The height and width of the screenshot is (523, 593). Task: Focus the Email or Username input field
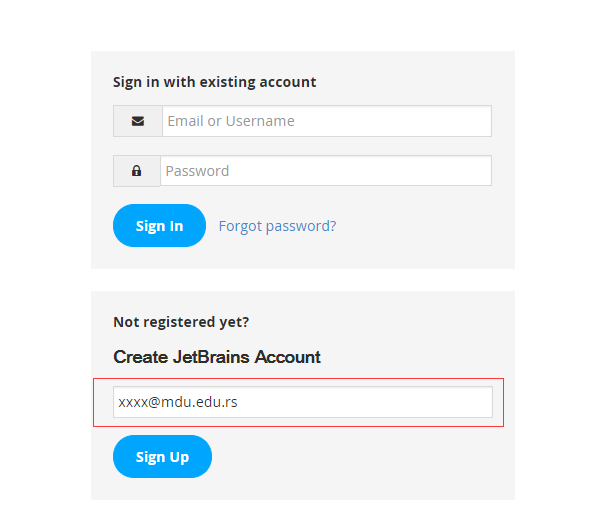click(x=327, y=121)
